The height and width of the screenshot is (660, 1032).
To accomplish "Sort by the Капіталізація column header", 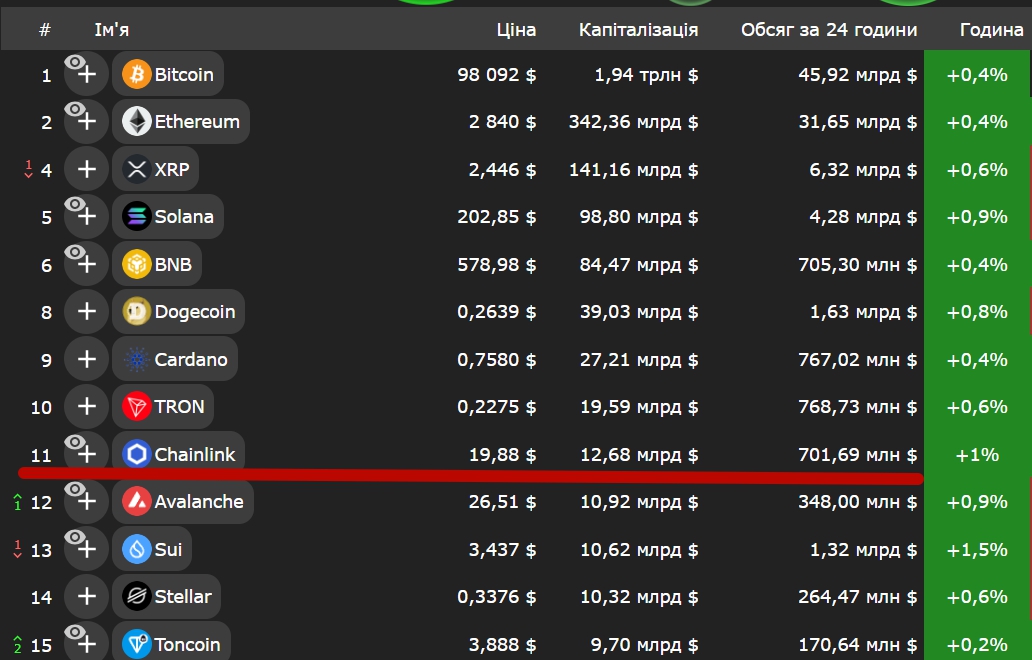I will pyautogui.click(x=638, y=30).
